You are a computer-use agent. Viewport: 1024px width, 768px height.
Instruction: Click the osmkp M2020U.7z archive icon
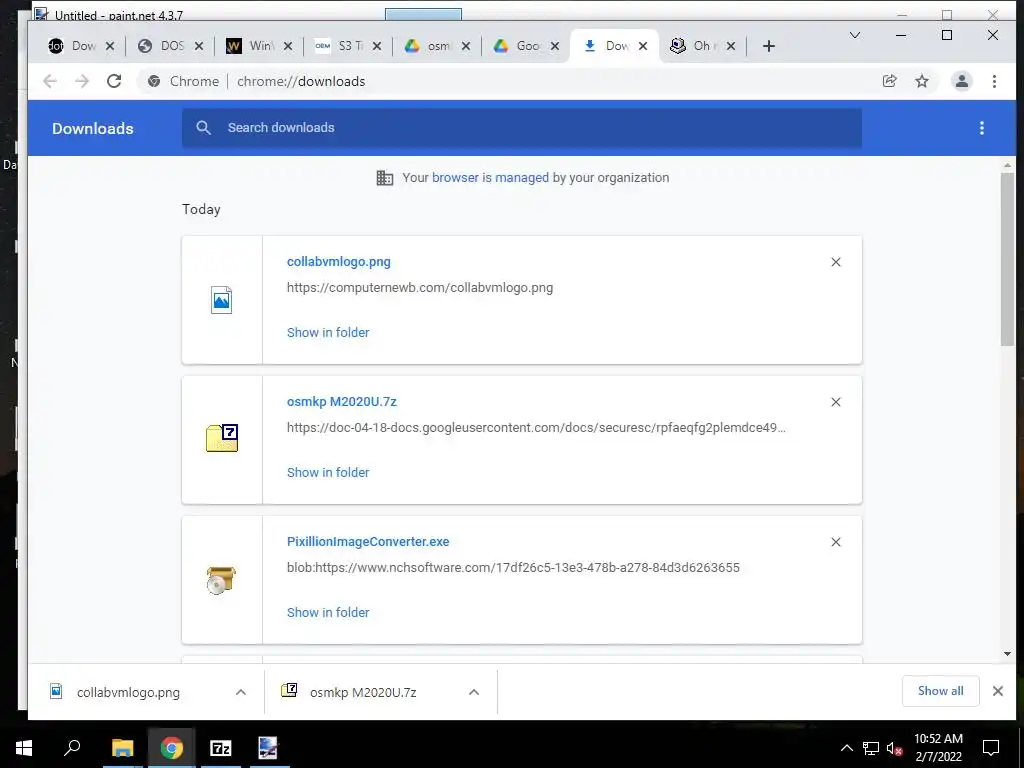pyautogui.click(x=222, y=438)
